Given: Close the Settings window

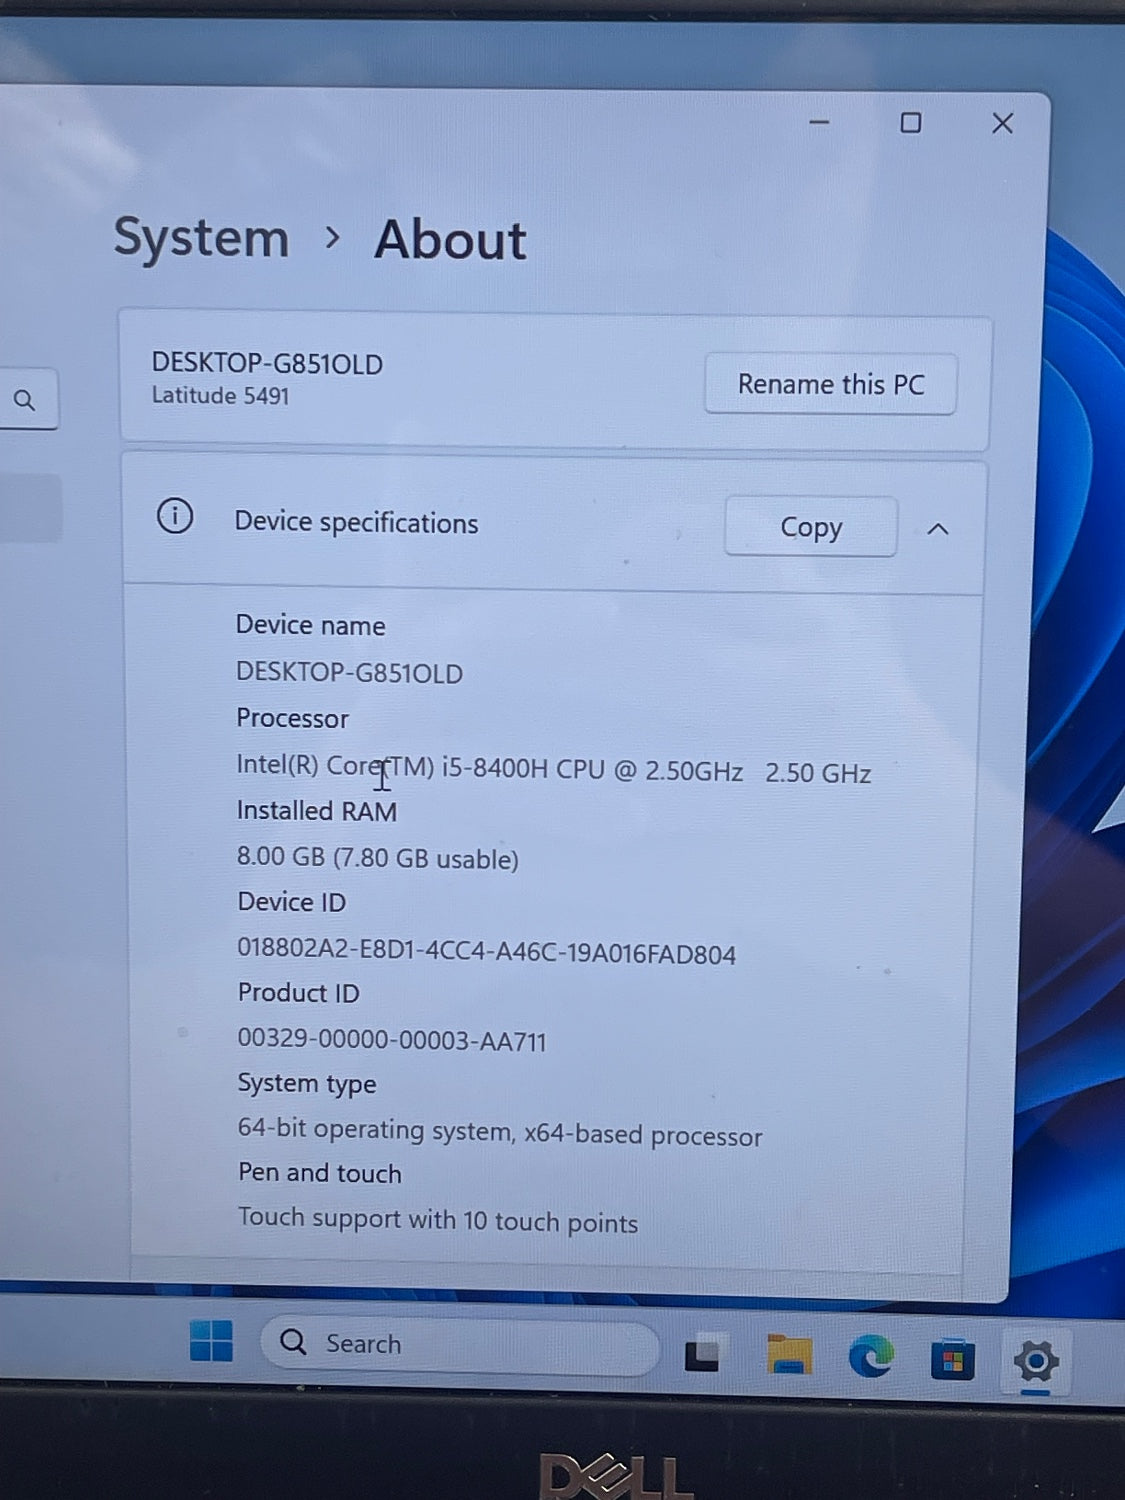Looking at the screenshot, I should point(1002,123).
